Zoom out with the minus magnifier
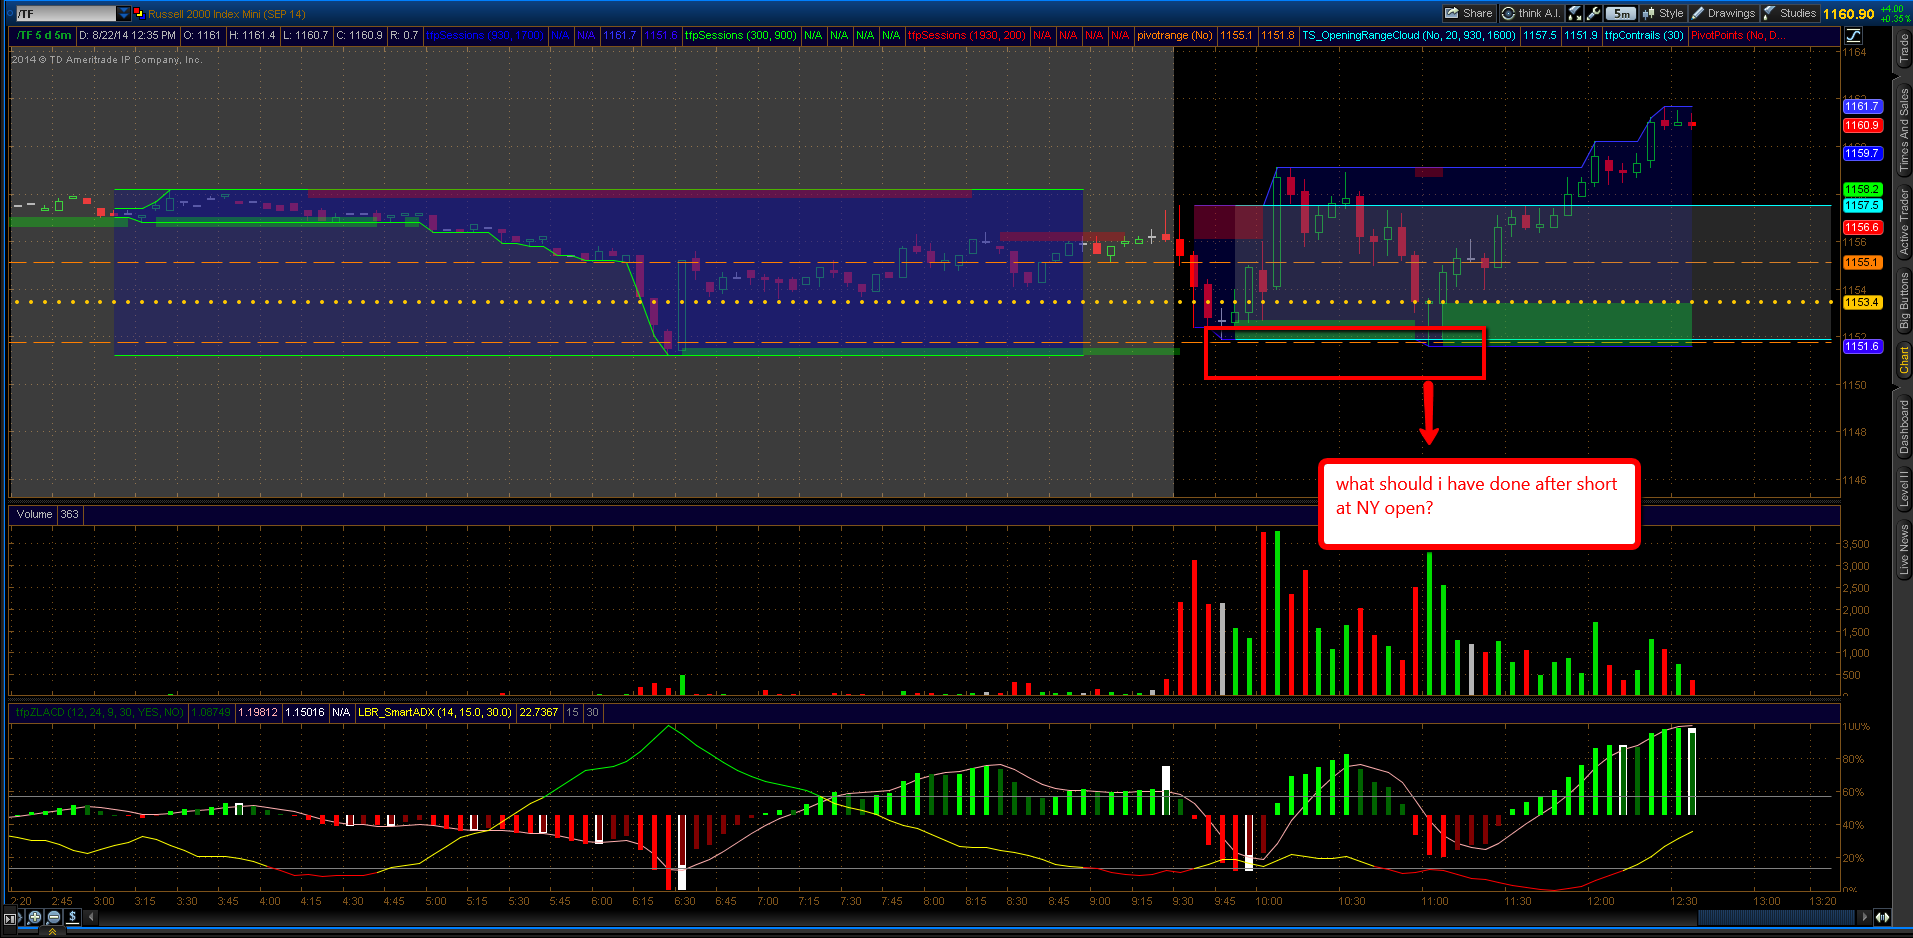 click(54, 917)
